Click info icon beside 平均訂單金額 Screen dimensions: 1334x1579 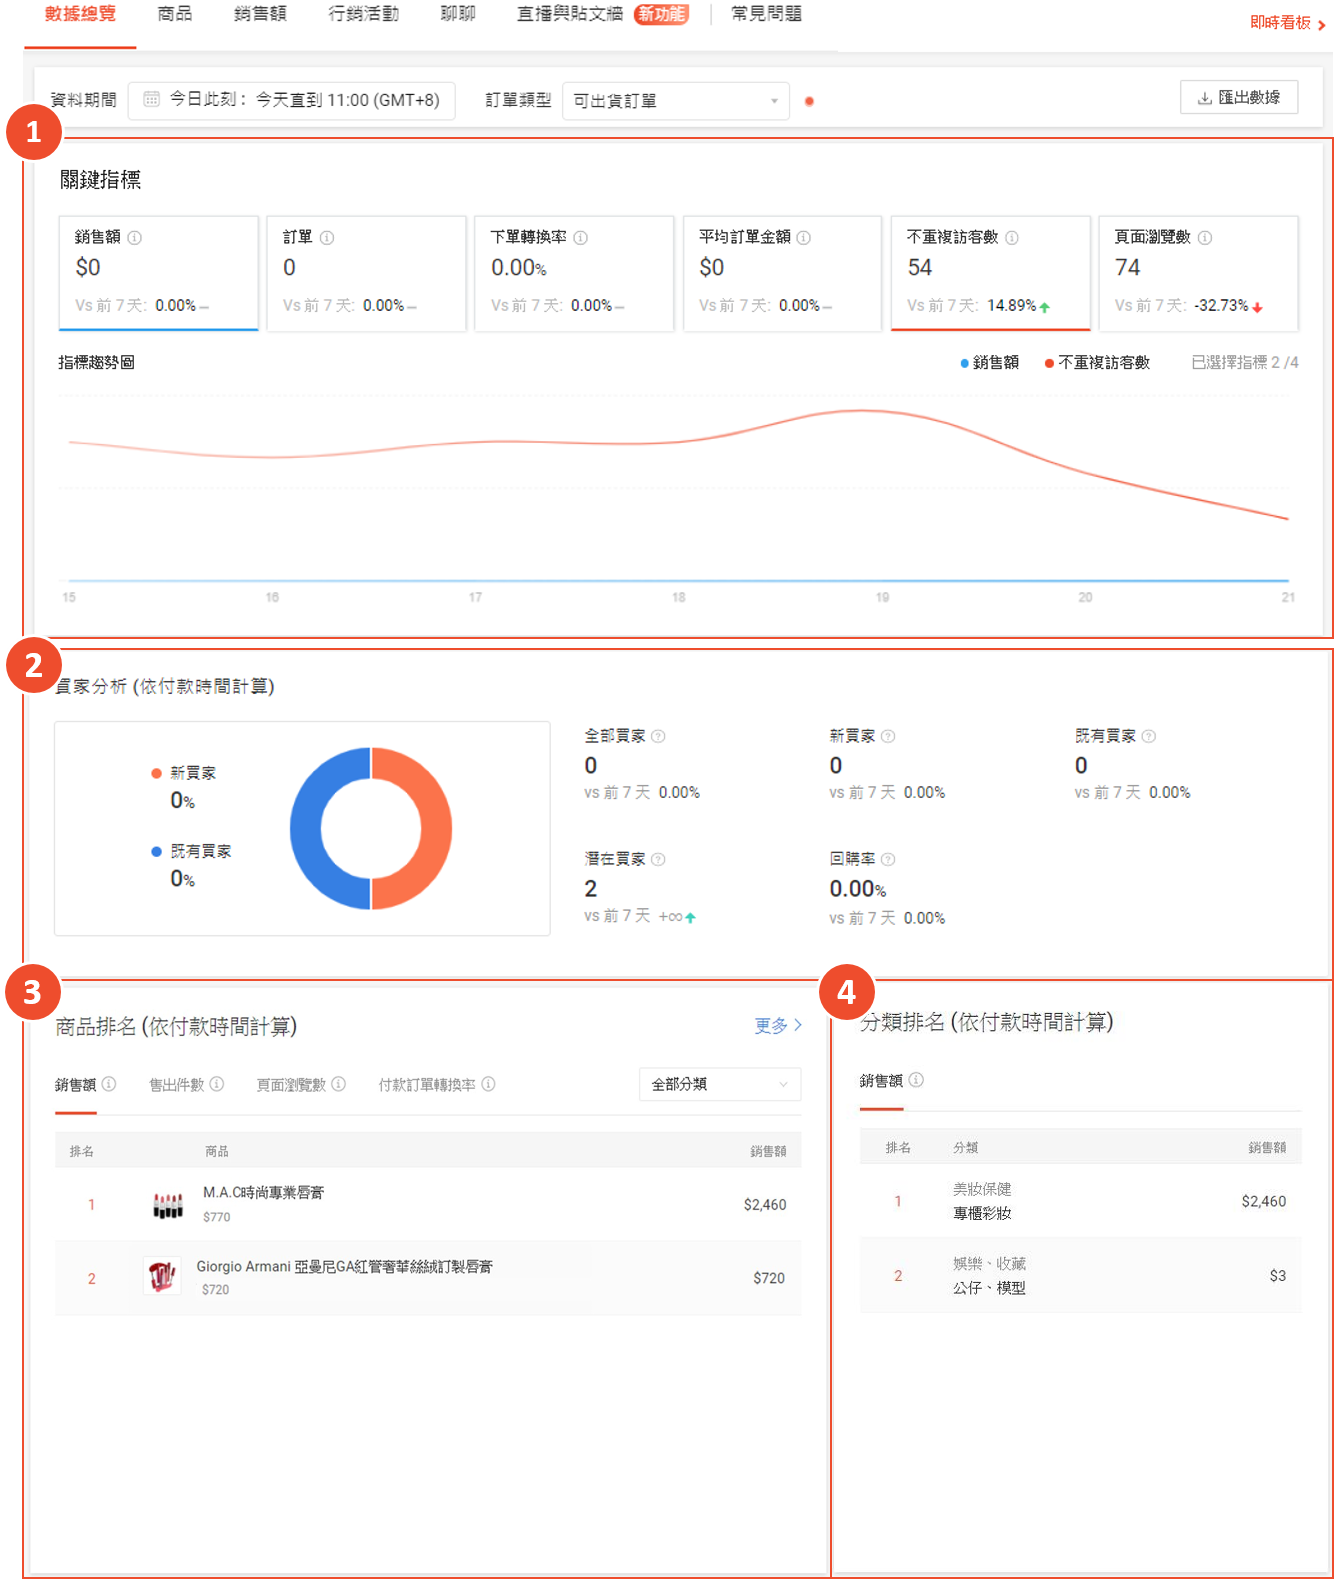(804, 238)
